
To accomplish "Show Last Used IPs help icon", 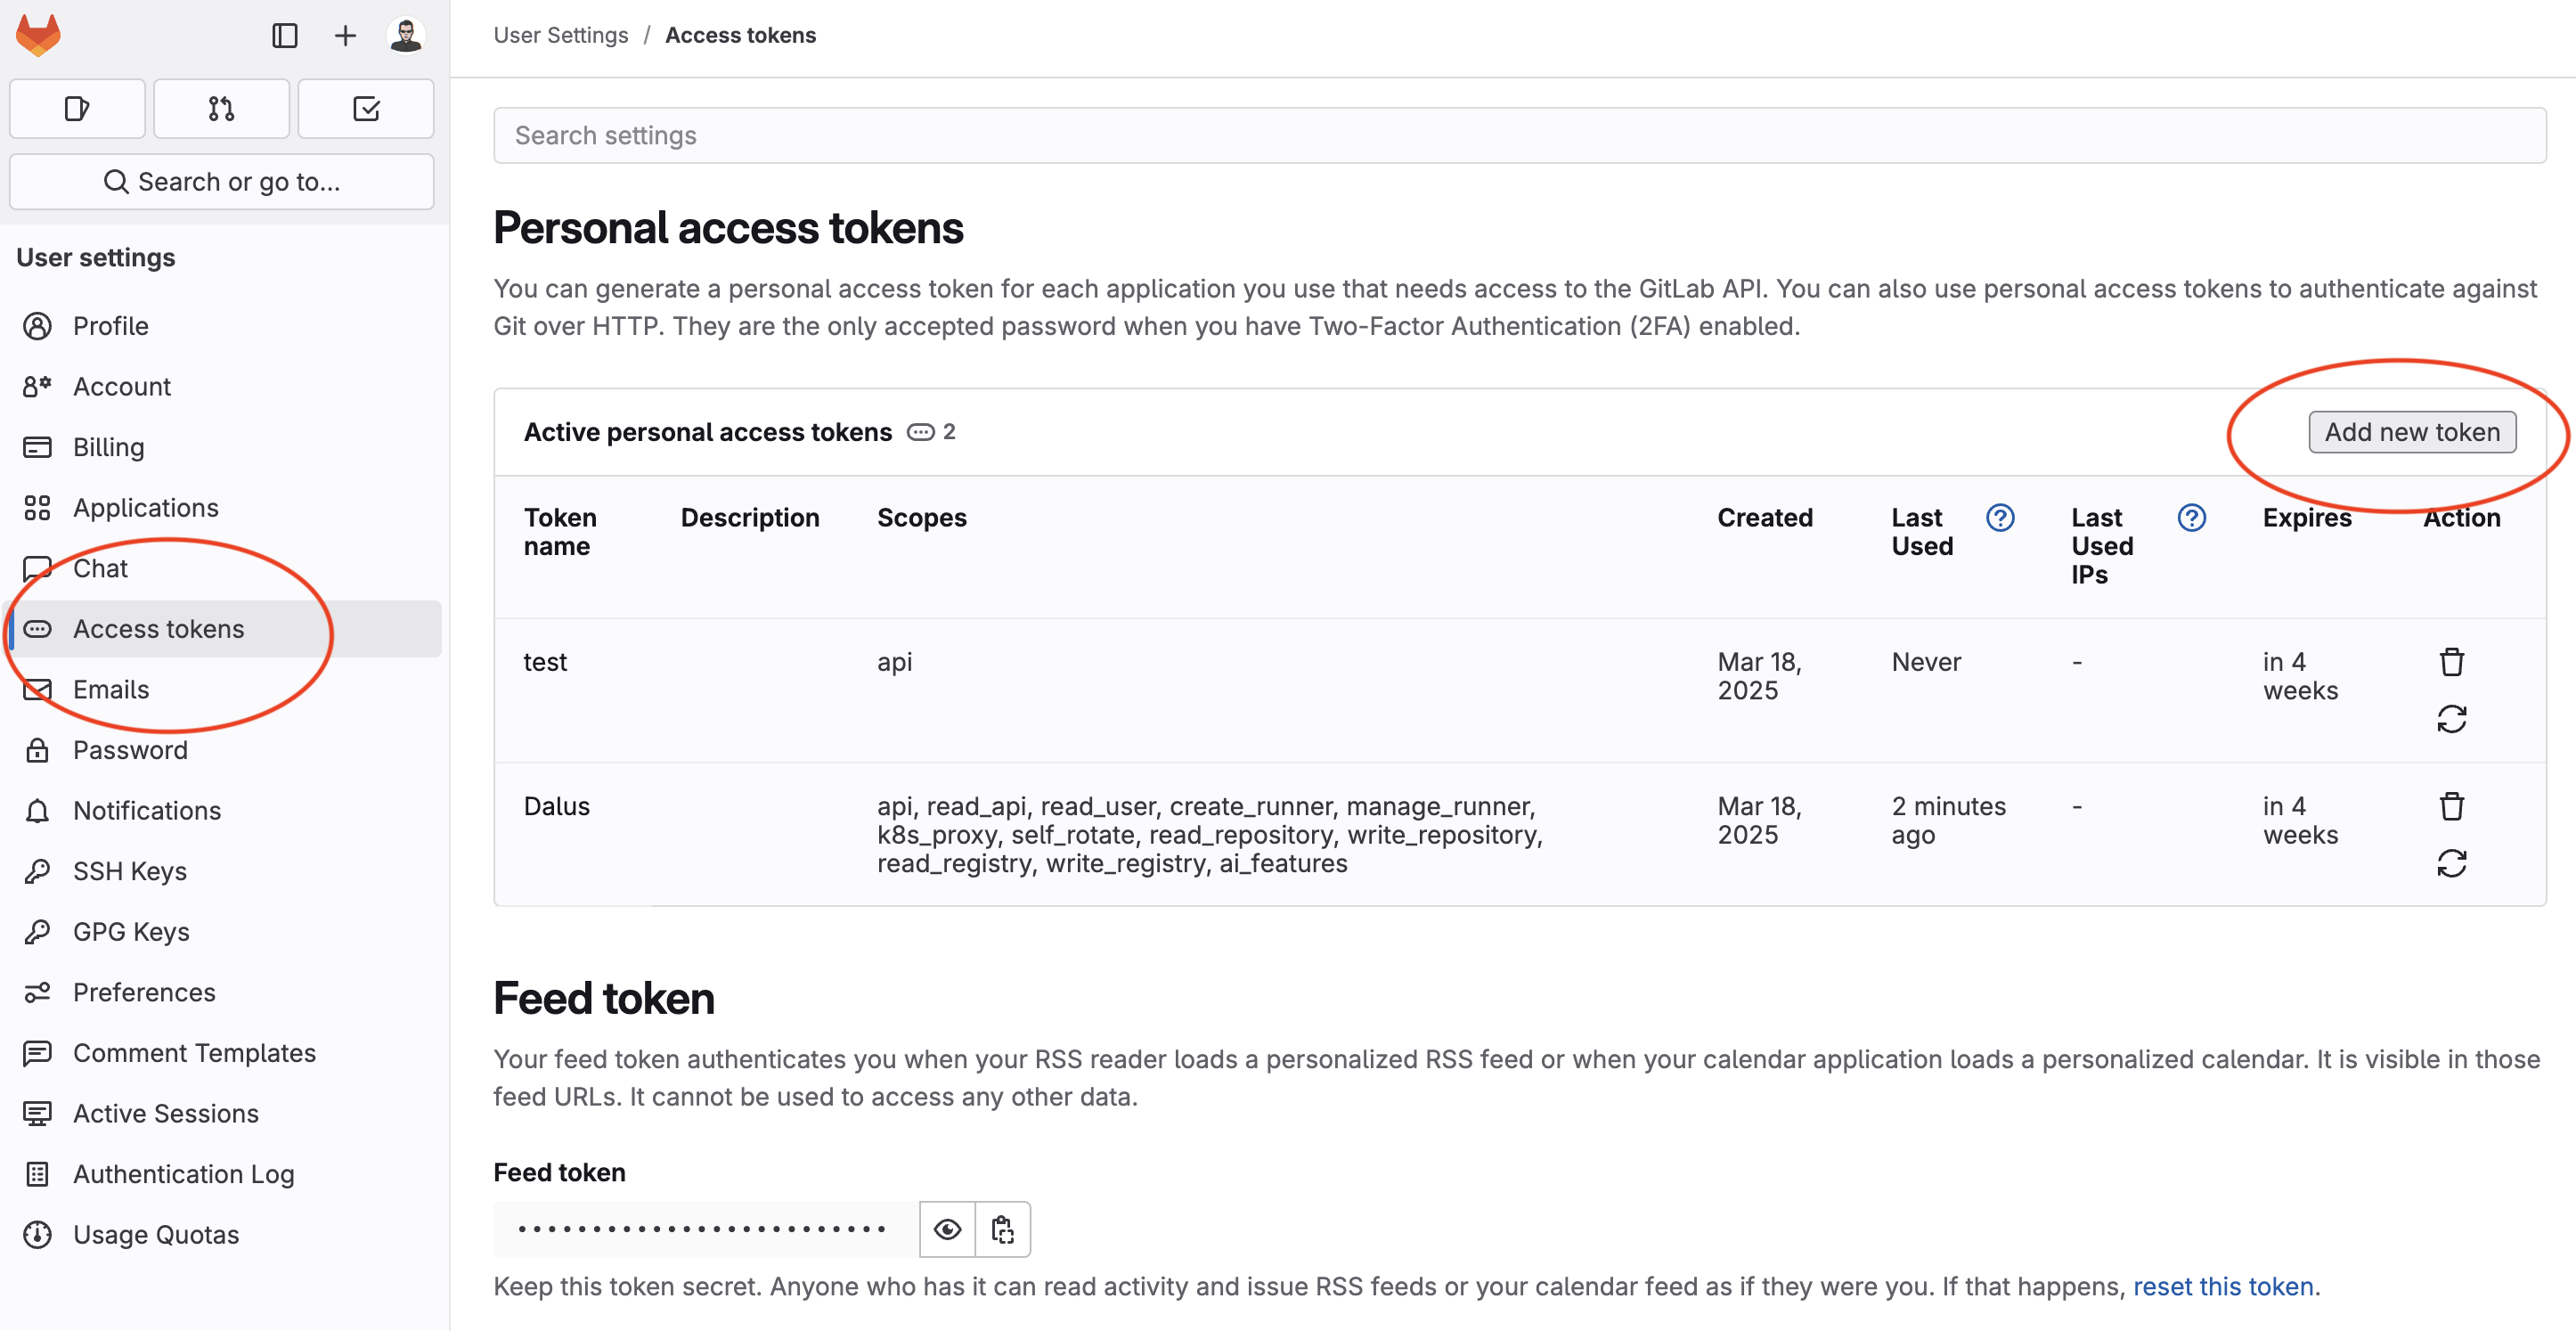I will [2191, 518].
